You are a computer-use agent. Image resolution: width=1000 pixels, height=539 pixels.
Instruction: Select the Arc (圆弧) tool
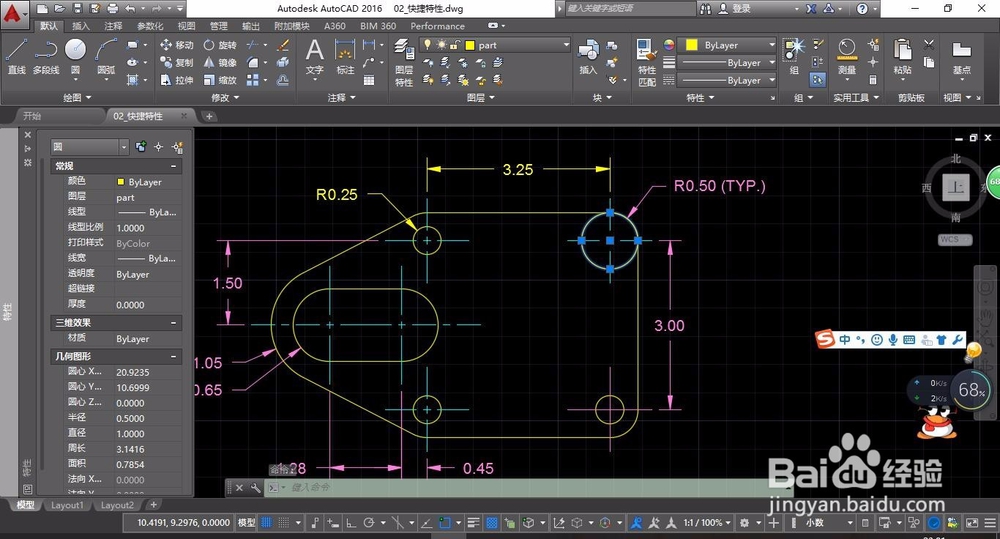tap(106, 56)
